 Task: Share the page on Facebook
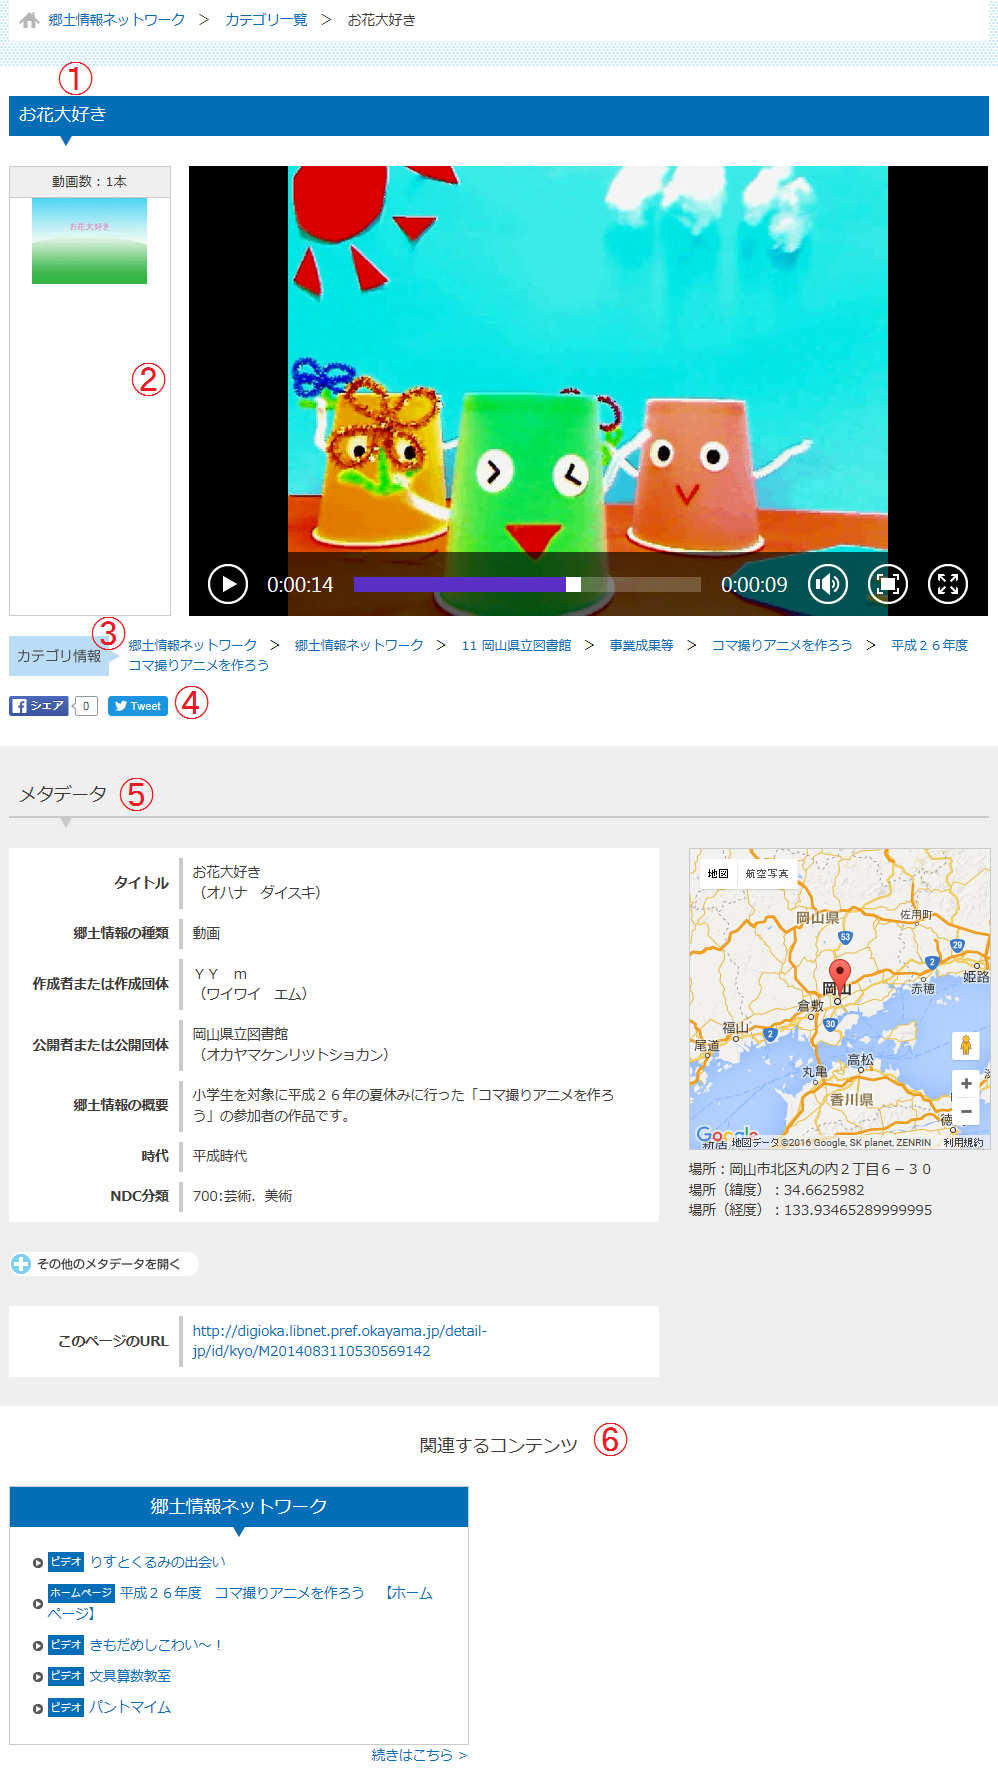[x=39, y=706]
